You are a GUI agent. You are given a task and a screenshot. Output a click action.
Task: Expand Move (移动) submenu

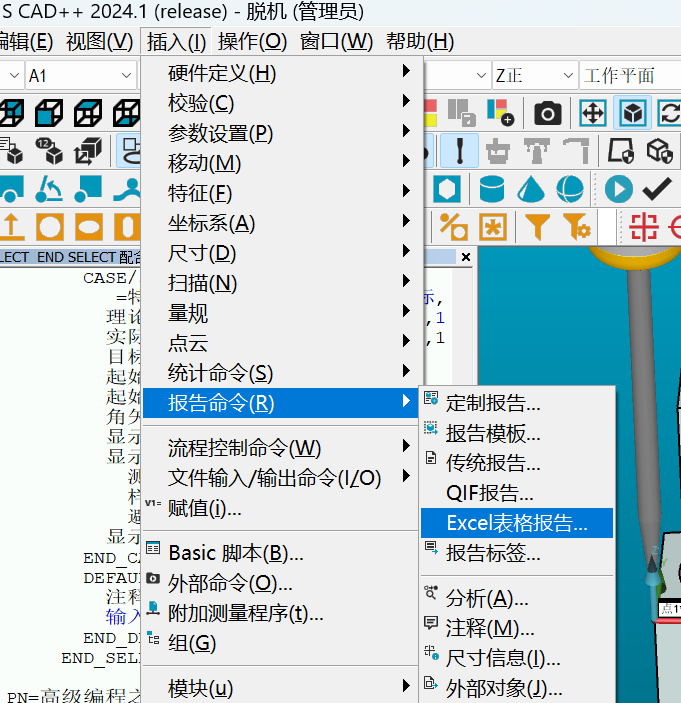pyautogui.click(x=282, y=163)
